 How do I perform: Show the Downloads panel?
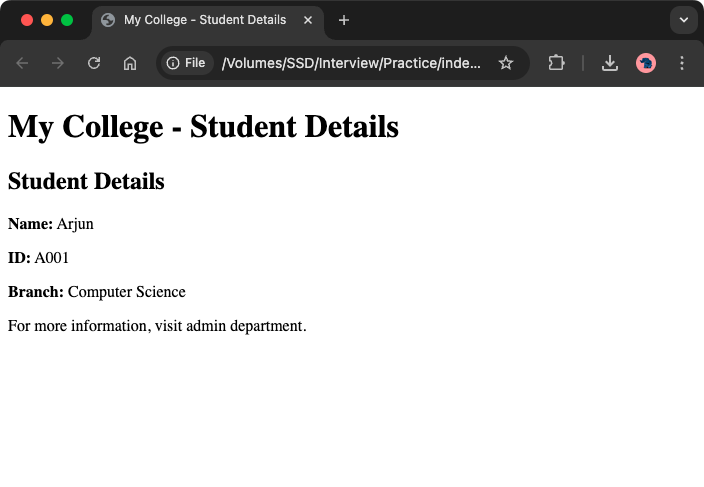point(610,63)
